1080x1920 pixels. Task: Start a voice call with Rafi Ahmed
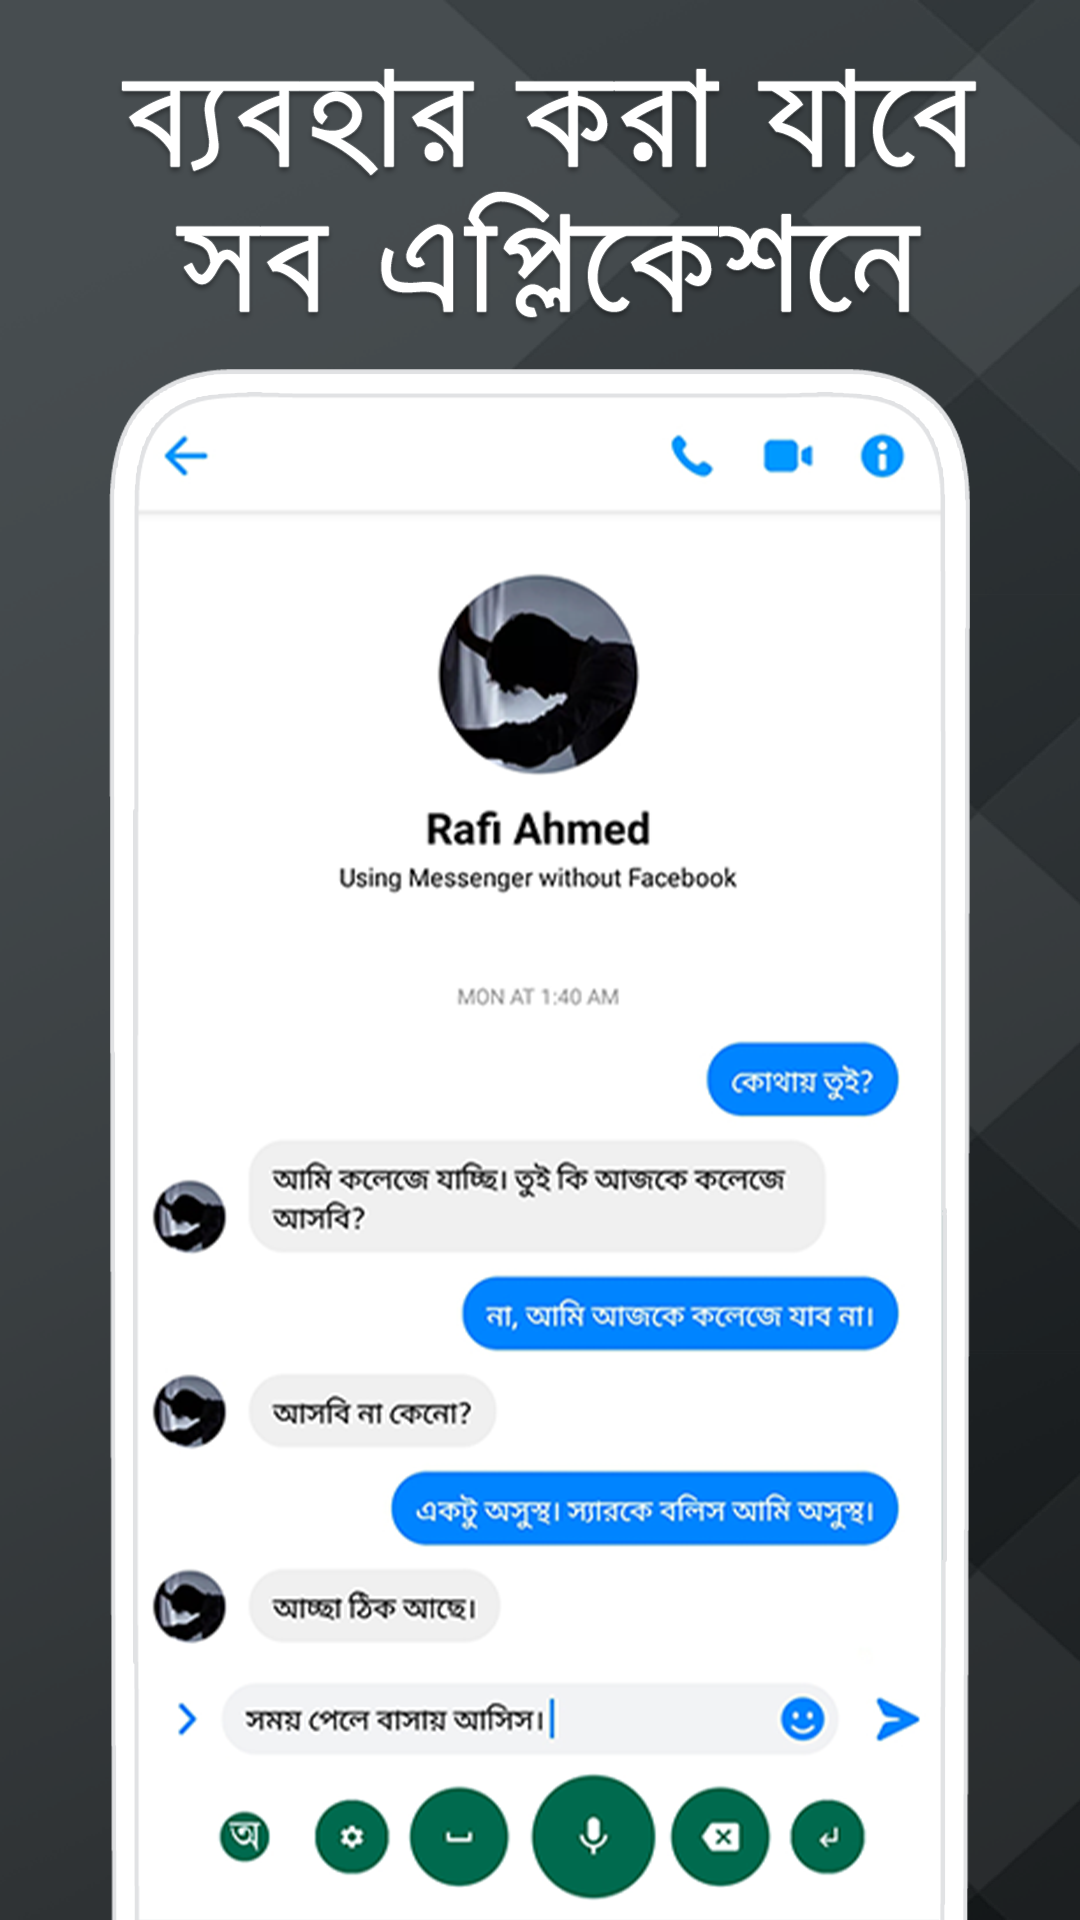pyautogui.click(x=691, y=457)
